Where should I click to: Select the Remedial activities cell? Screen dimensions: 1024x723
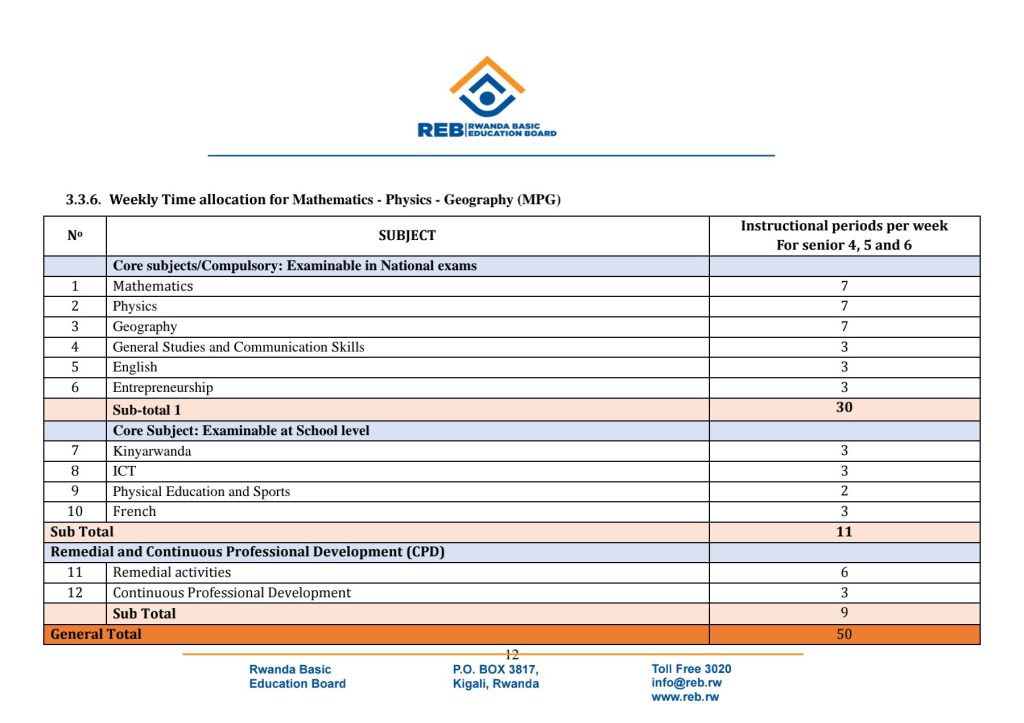coord(172,573)
